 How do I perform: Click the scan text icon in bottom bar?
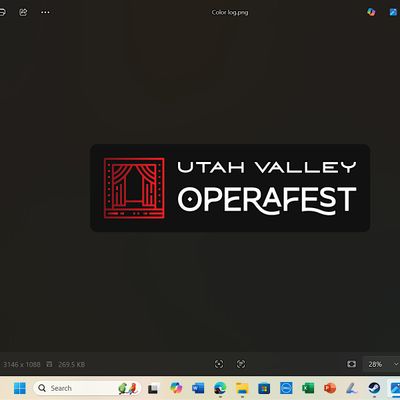(x=241, y=364)
